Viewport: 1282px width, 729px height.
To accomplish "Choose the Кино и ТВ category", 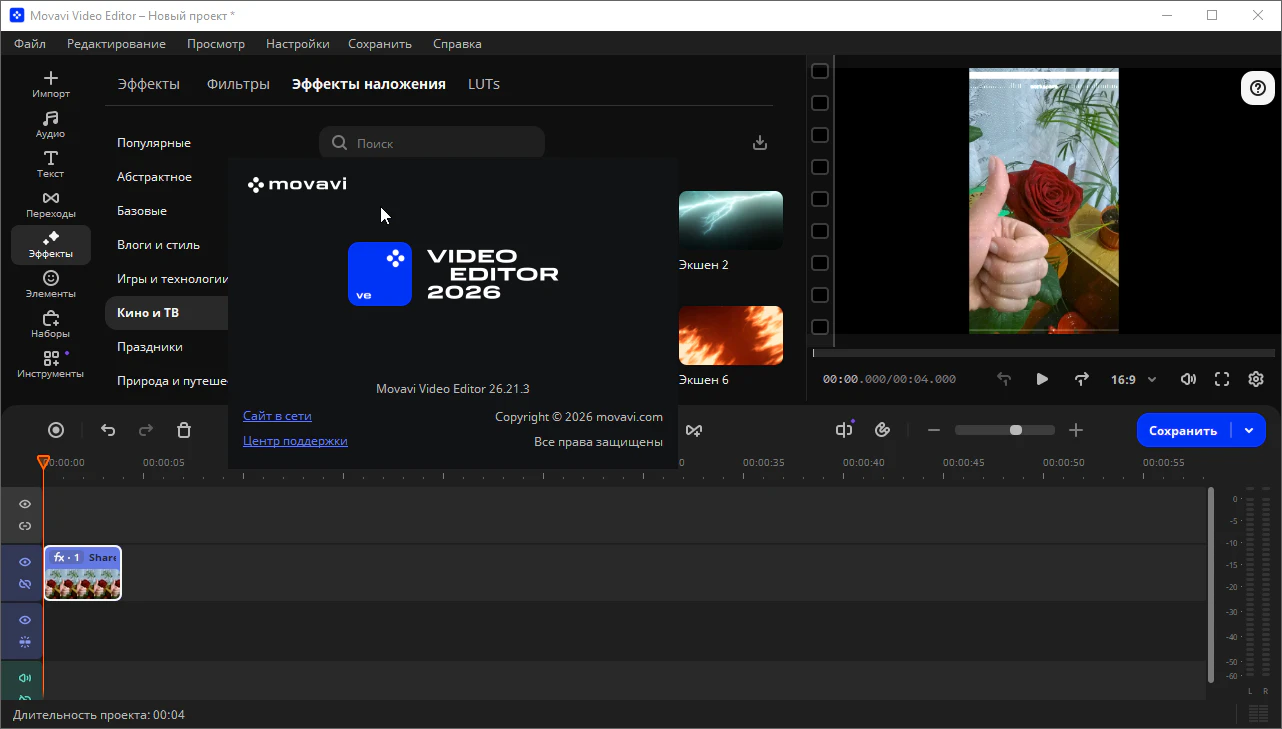I will 166,313.
